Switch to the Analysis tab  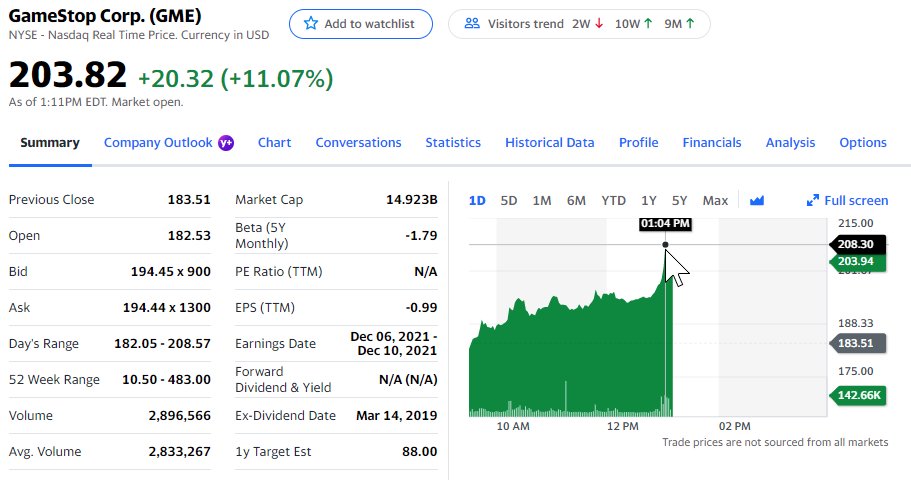(790, 143)
